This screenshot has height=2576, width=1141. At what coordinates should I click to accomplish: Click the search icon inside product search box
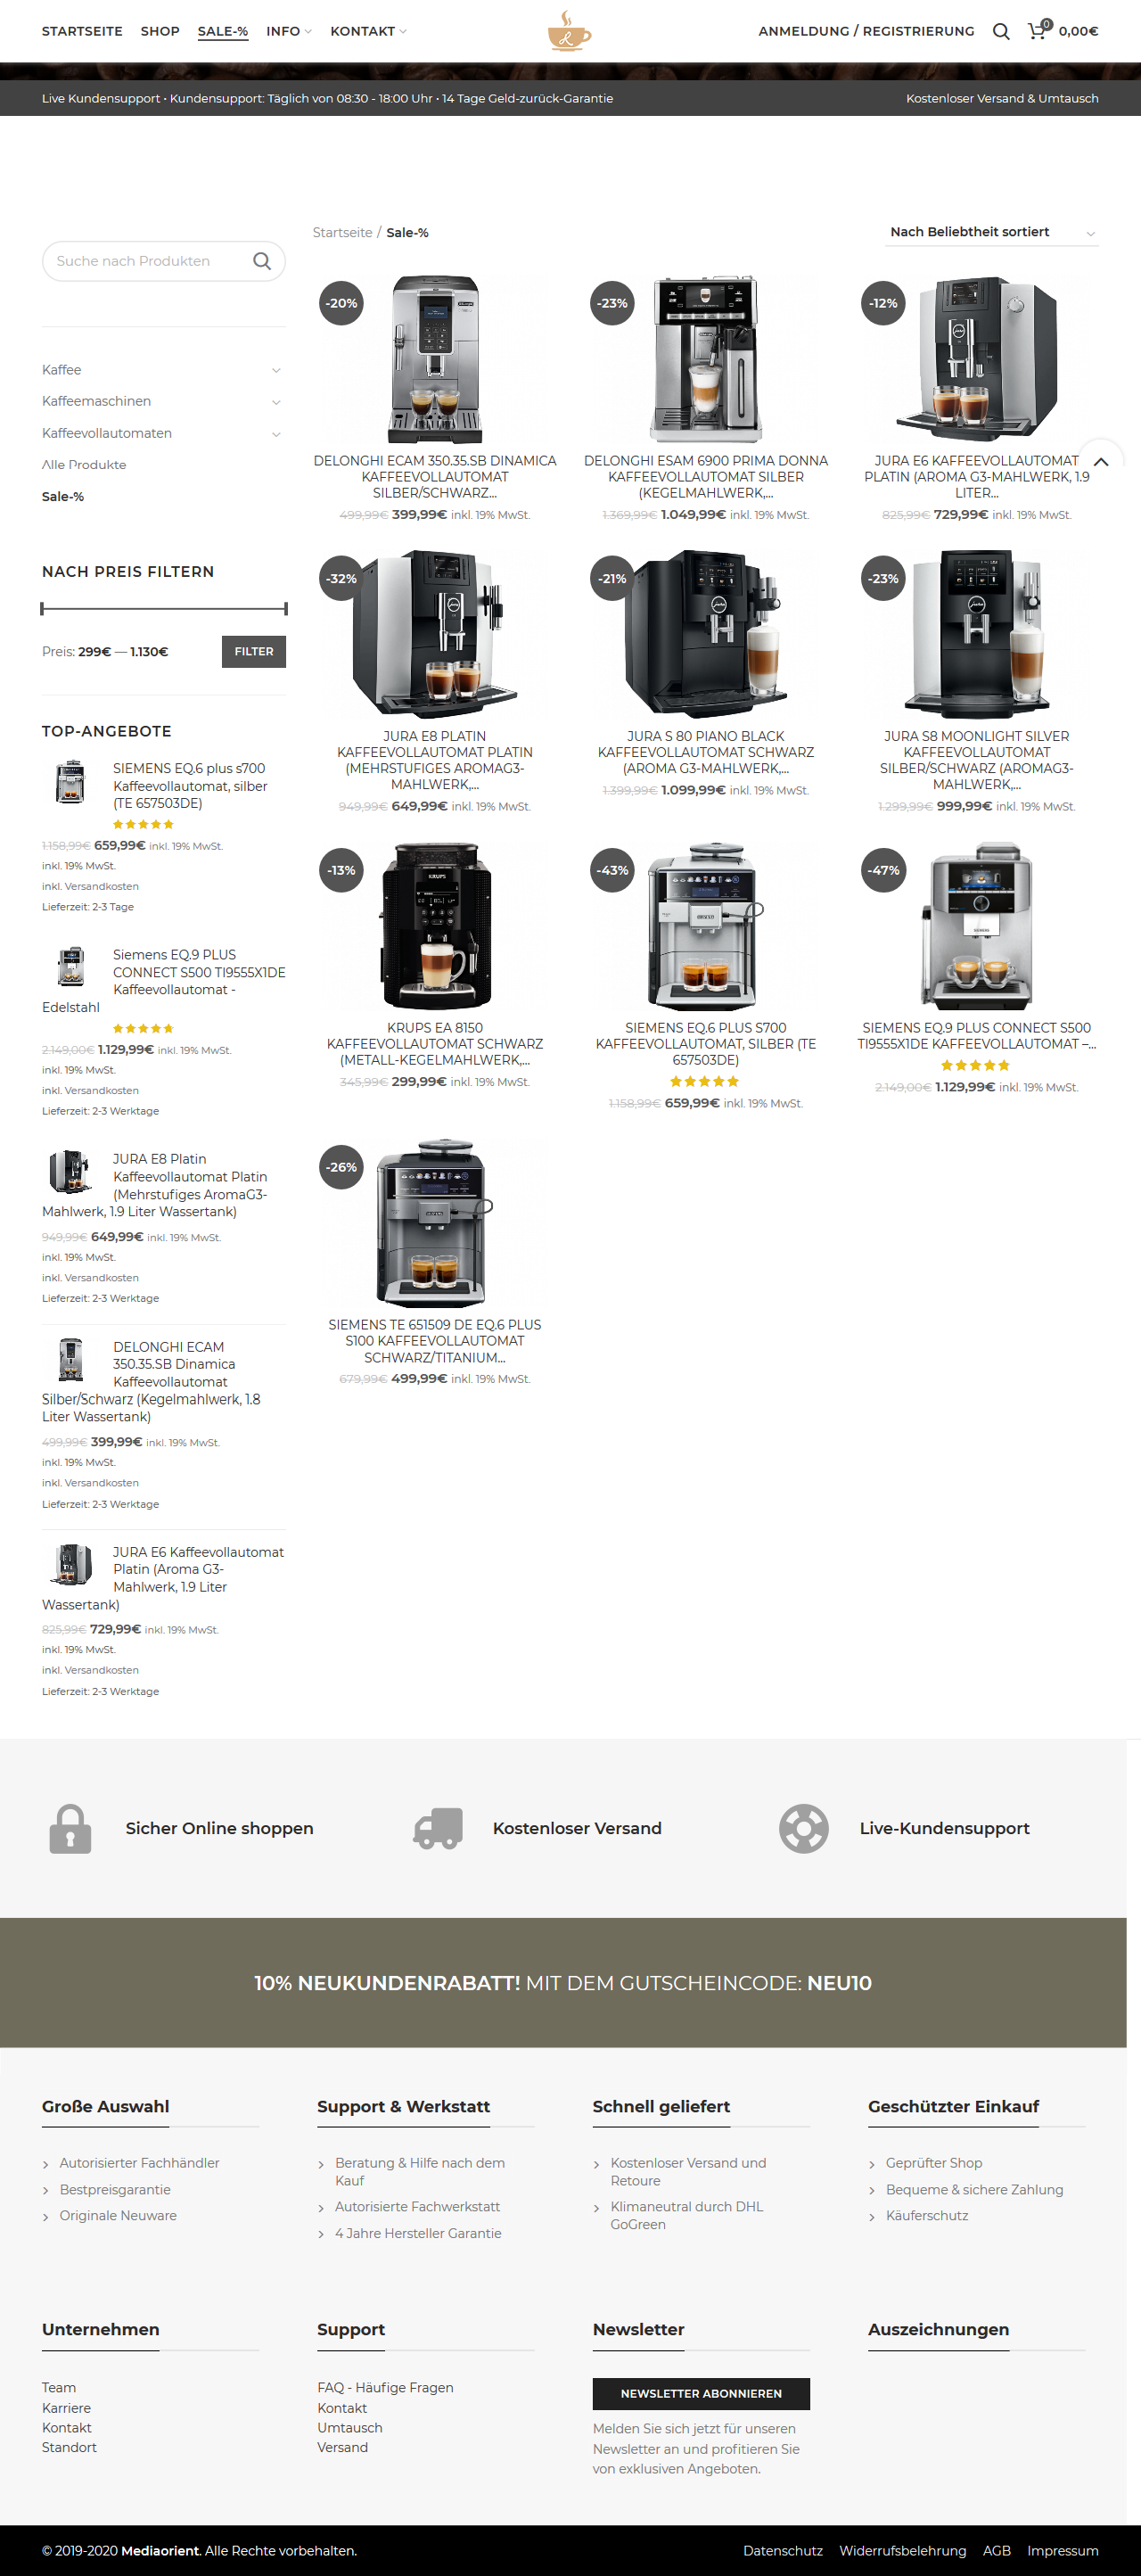tap(262, 261)
